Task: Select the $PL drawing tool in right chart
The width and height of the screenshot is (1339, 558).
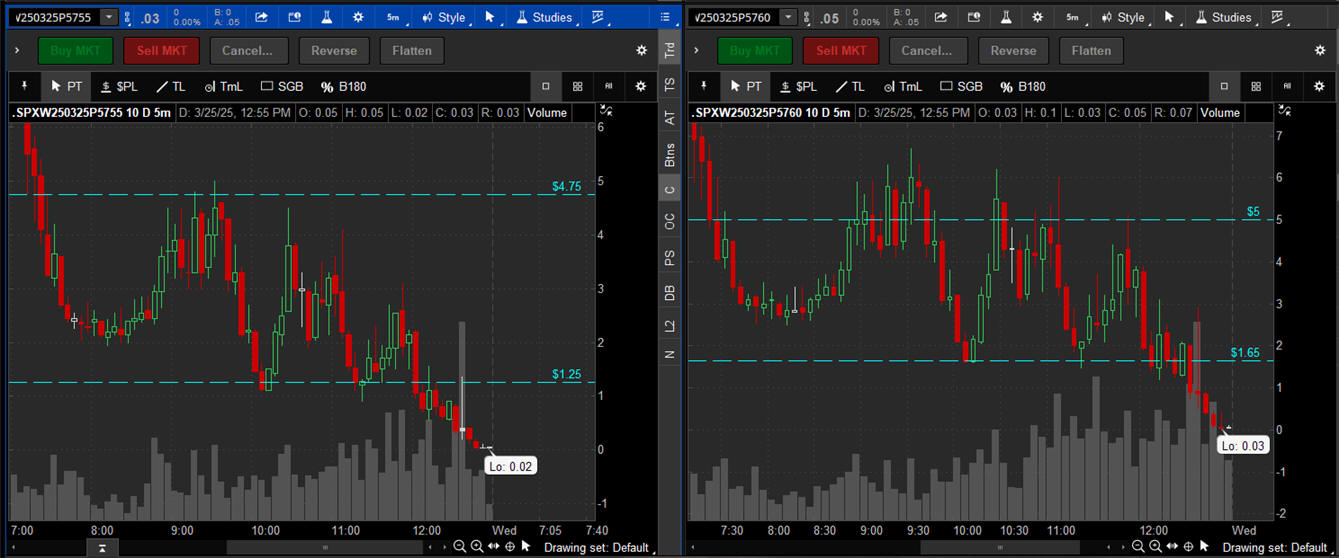Action: coord(798,87)
